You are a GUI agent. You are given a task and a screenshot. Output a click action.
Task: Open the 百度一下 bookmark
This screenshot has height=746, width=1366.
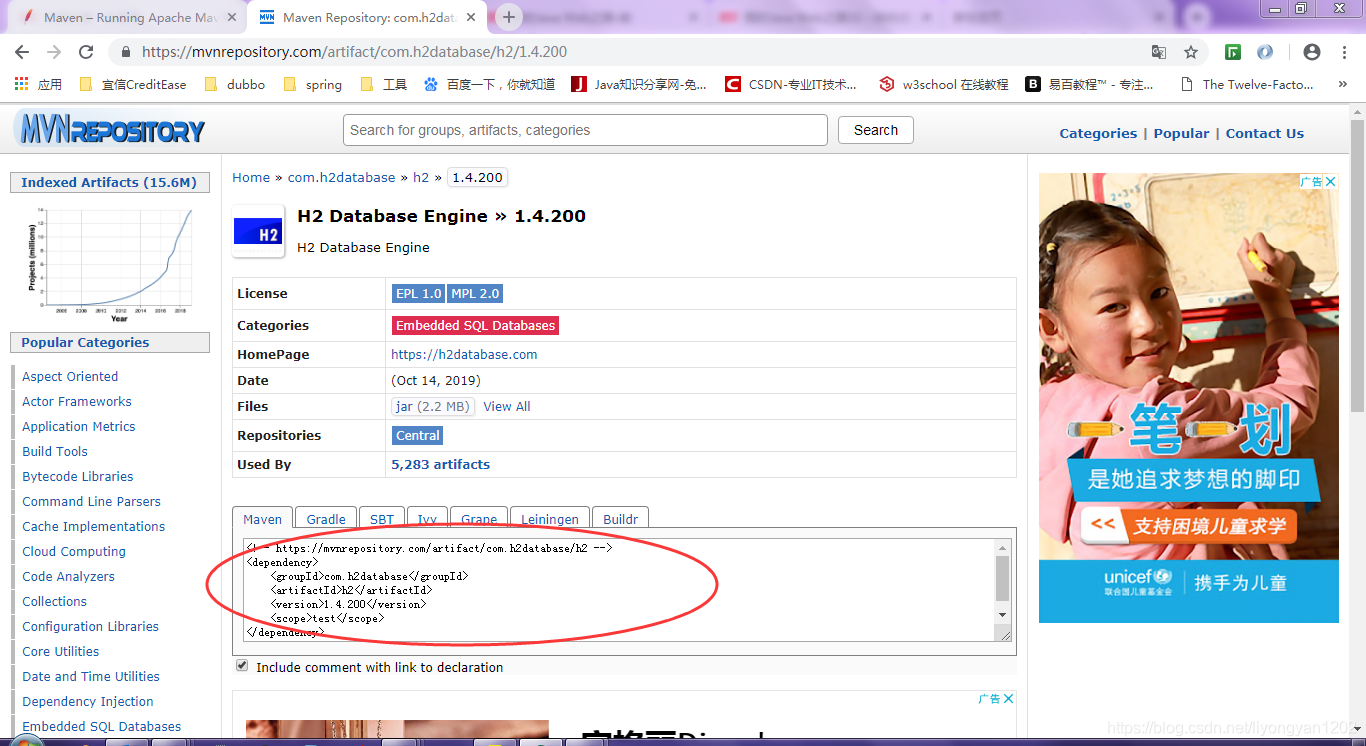[490, 84]
